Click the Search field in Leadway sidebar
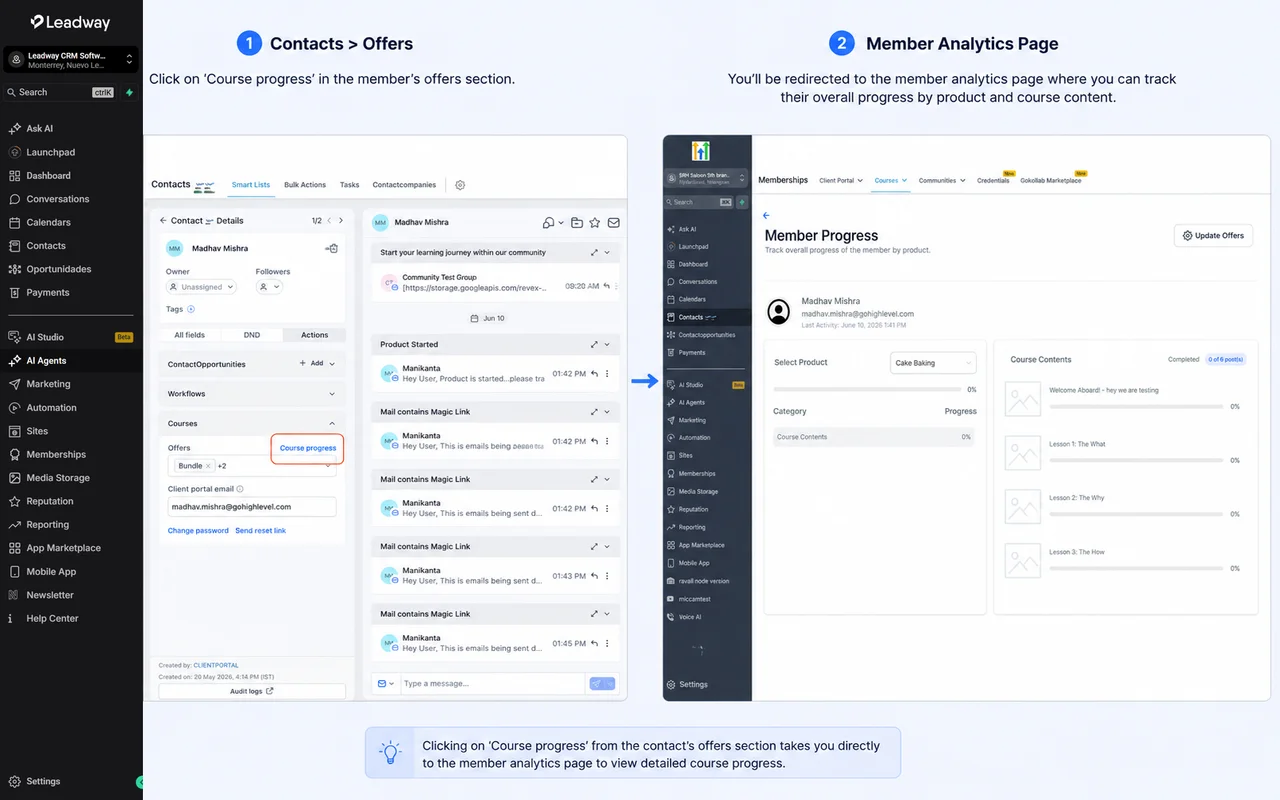Image resolution: width=1280 pixels, height=800 pixels. point(60,92)
